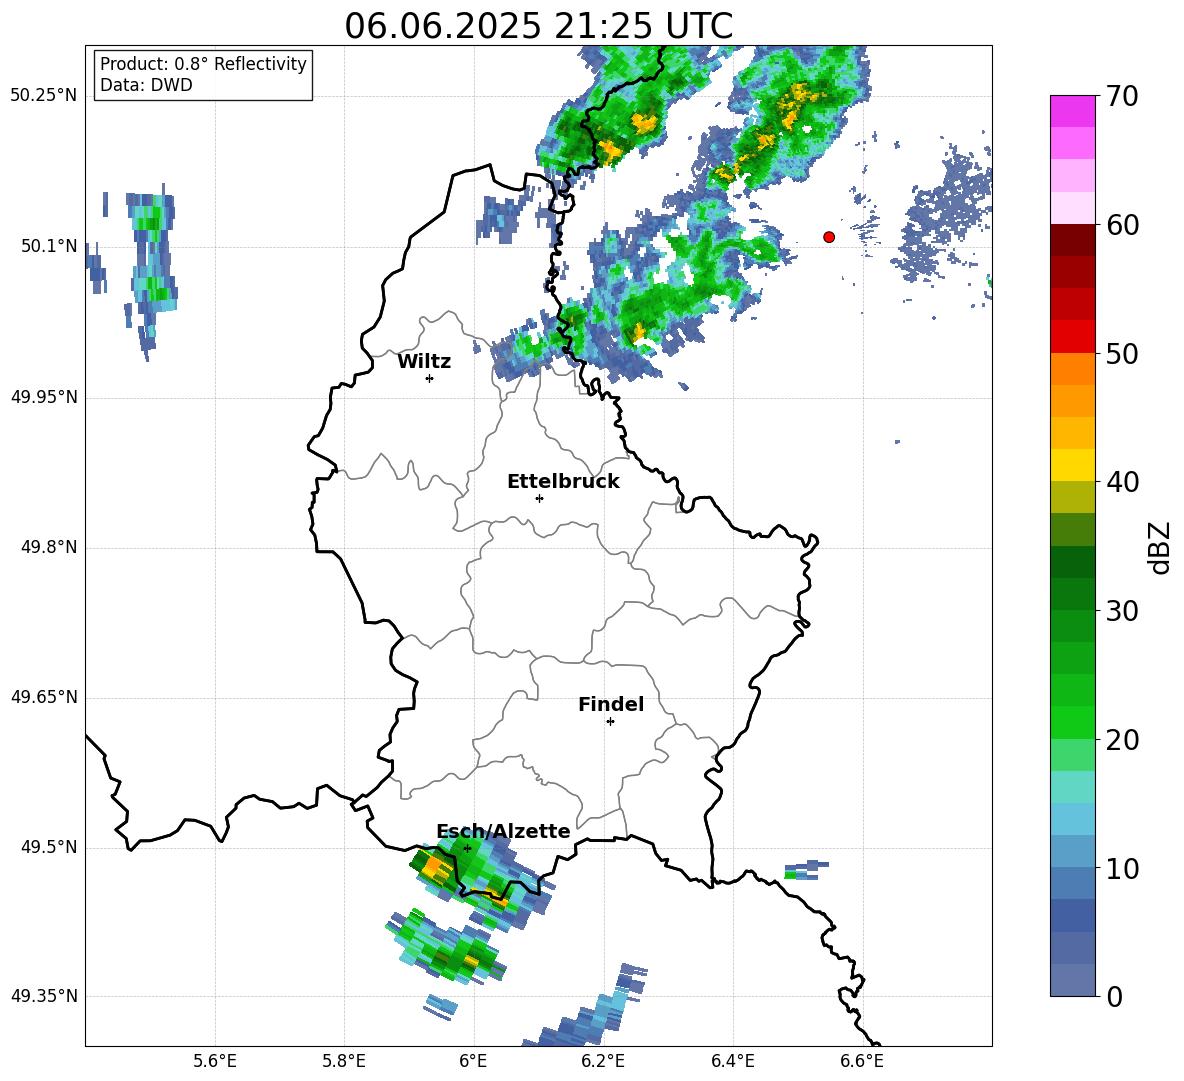
Task: Pick the bright green swatch above 20
Action: [x=1072, y=722]
